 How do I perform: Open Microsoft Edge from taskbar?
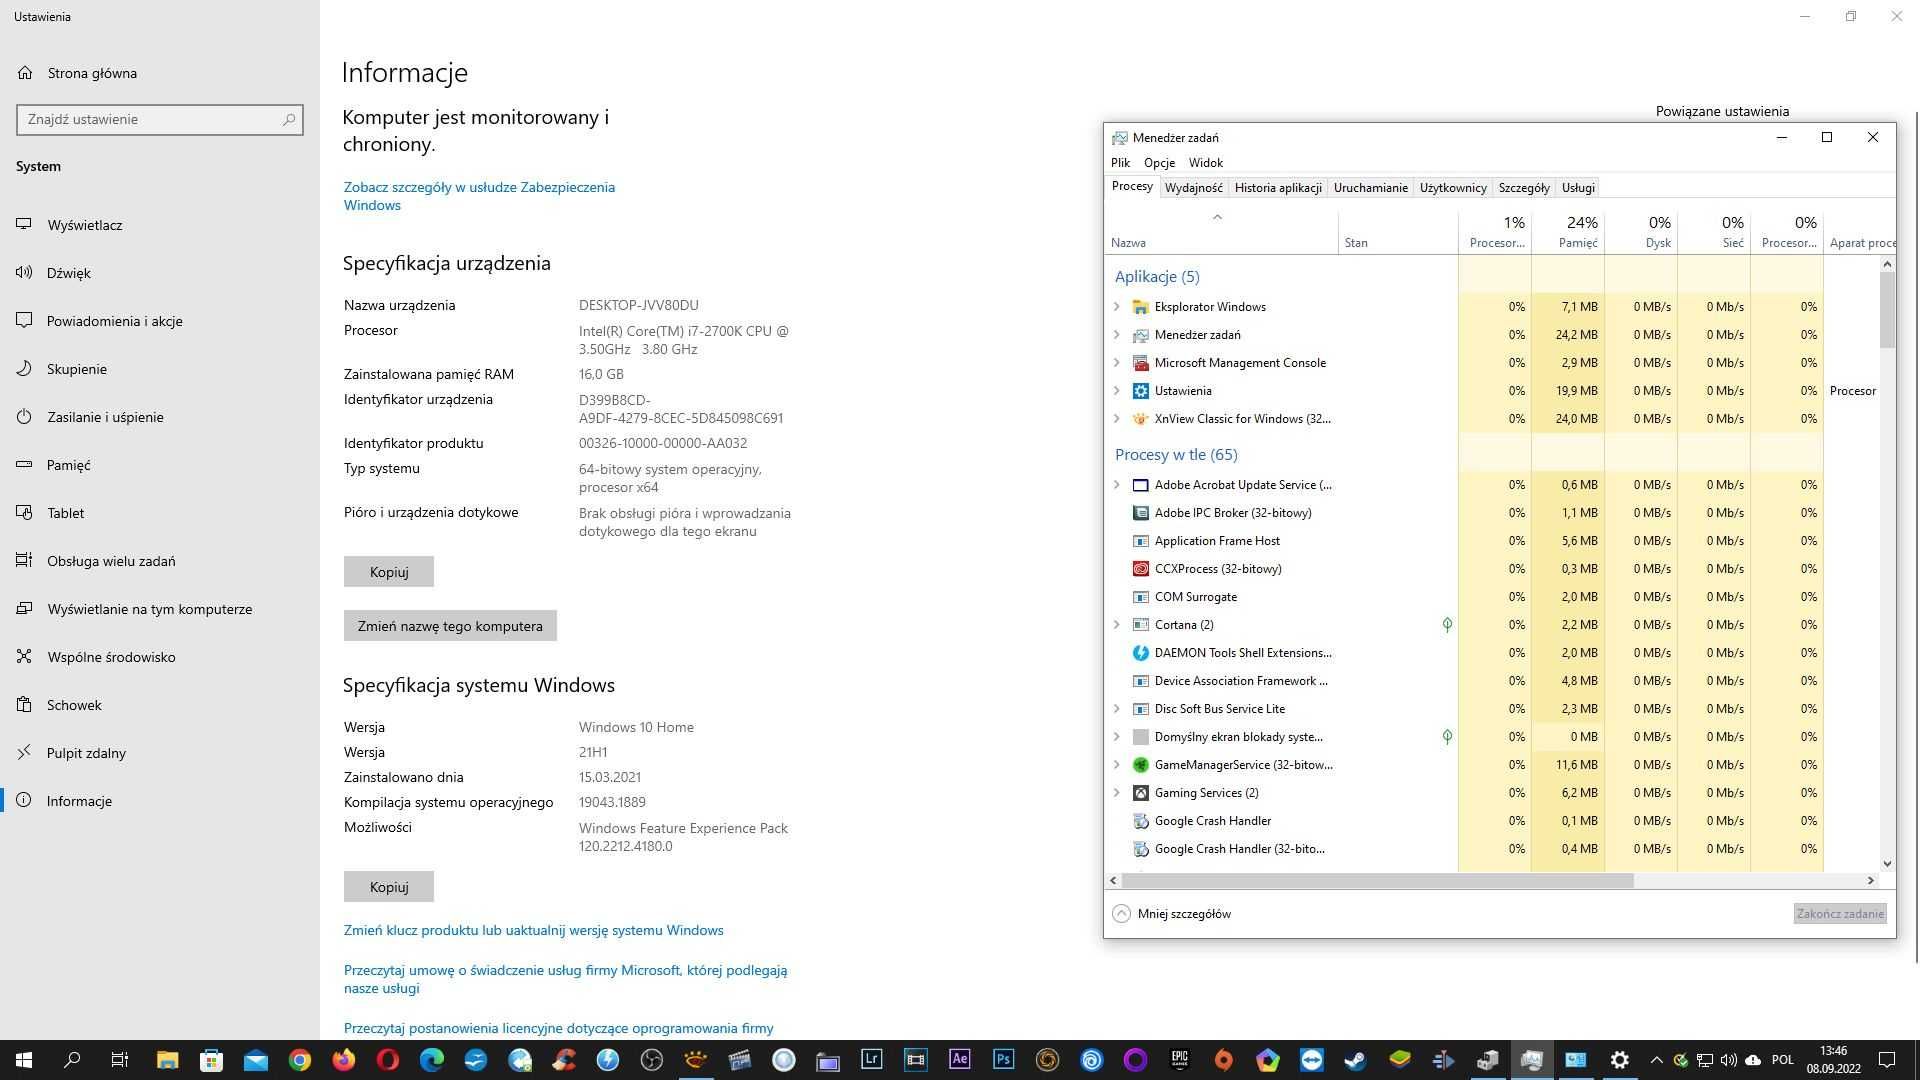[x=432, y=1060]
